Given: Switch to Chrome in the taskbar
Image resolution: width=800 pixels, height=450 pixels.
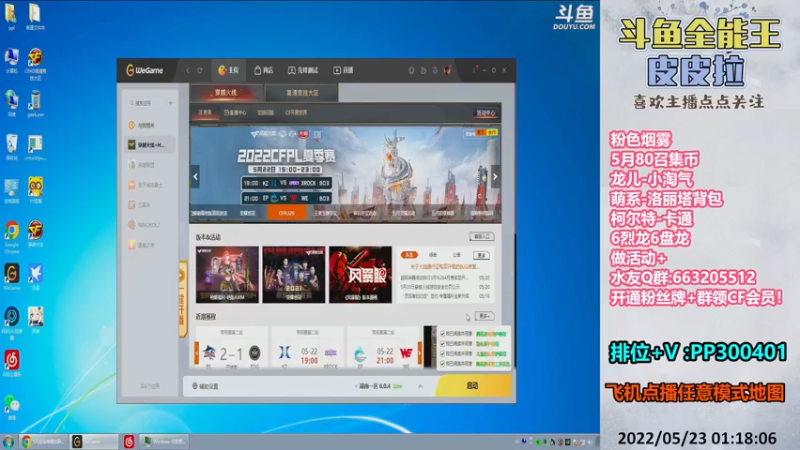Looking at the screenshot, I should pyautogui.click(x=43, y=441).
